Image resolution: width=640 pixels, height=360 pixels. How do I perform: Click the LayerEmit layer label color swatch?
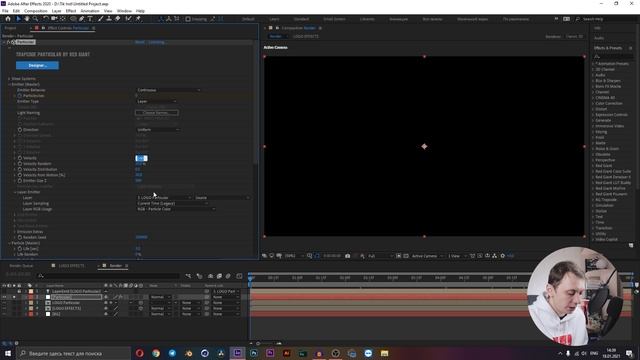click(31, 291)
